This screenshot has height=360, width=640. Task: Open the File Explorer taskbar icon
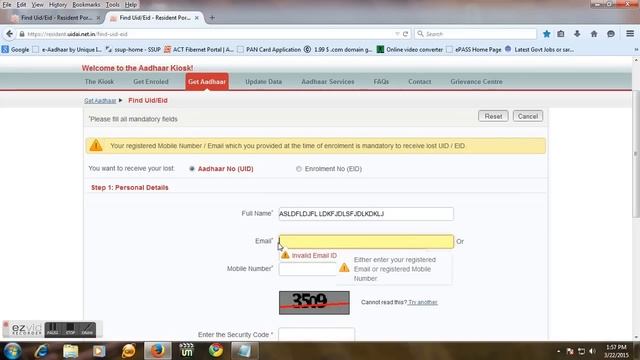point(71,351)
